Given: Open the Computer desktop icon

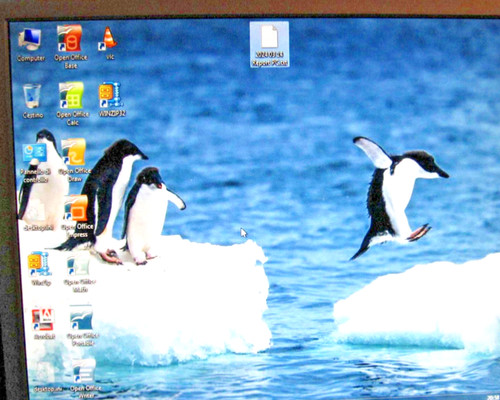Looking at the screenshot, I should (30, 44).
